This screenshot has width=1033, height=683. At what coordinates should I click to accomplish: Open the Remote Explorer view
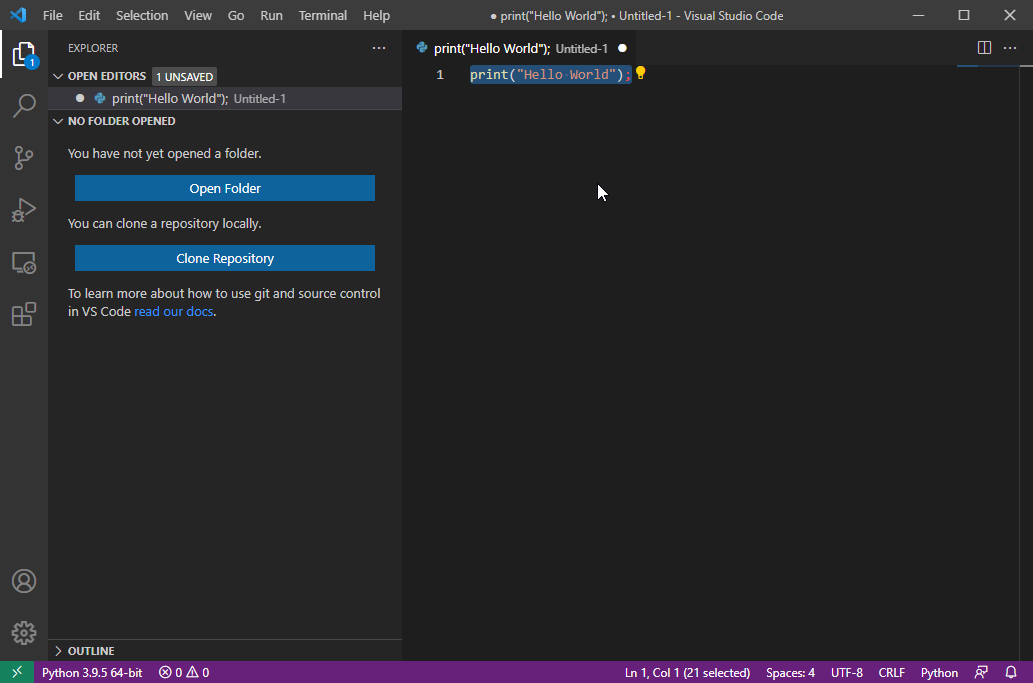[x=24, y=263]
